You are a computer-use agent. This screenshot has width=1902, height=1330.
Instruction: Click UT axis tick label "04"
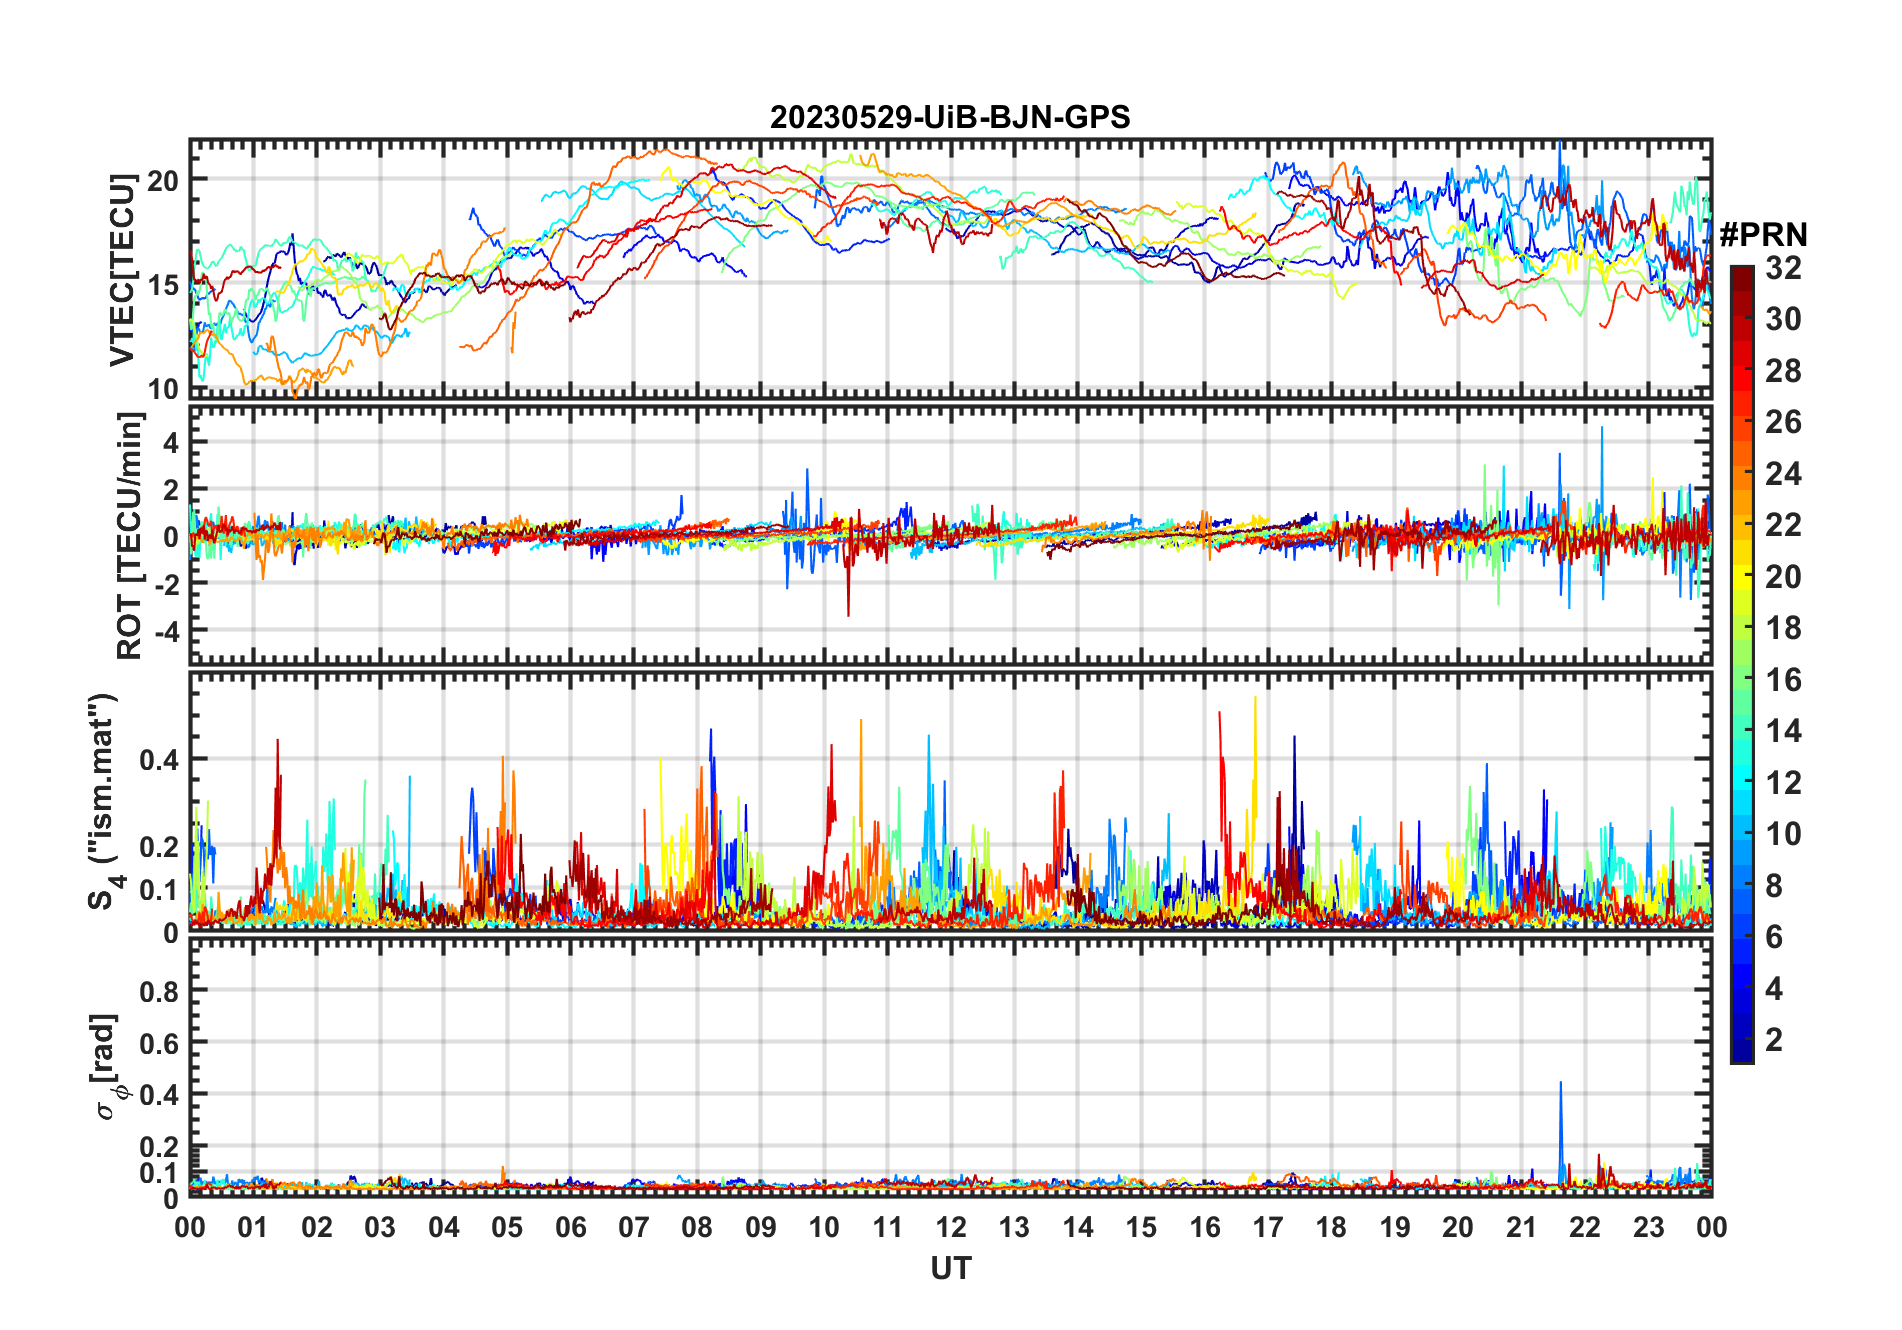pyautogui.click(x=444, y=1228)
